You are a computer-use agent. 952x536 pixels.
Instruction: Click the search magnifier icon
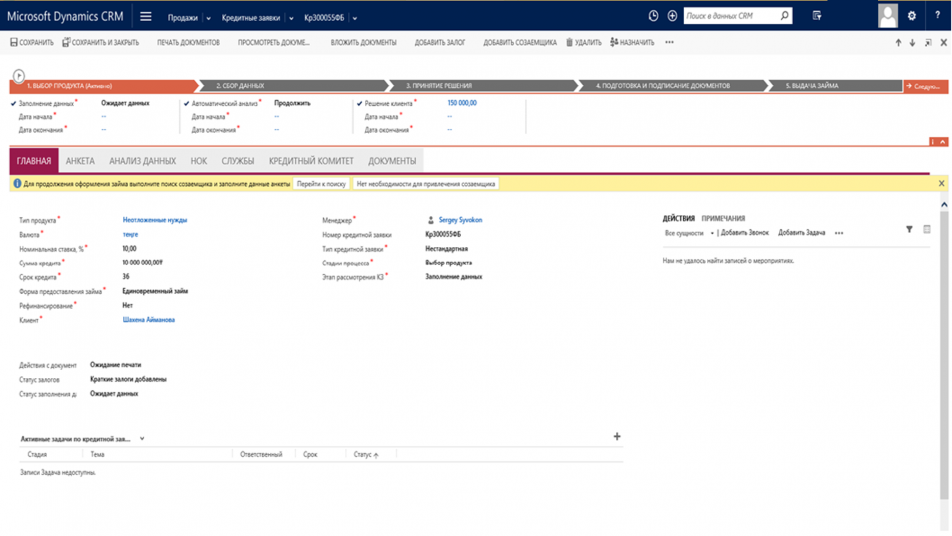[785, 16]
